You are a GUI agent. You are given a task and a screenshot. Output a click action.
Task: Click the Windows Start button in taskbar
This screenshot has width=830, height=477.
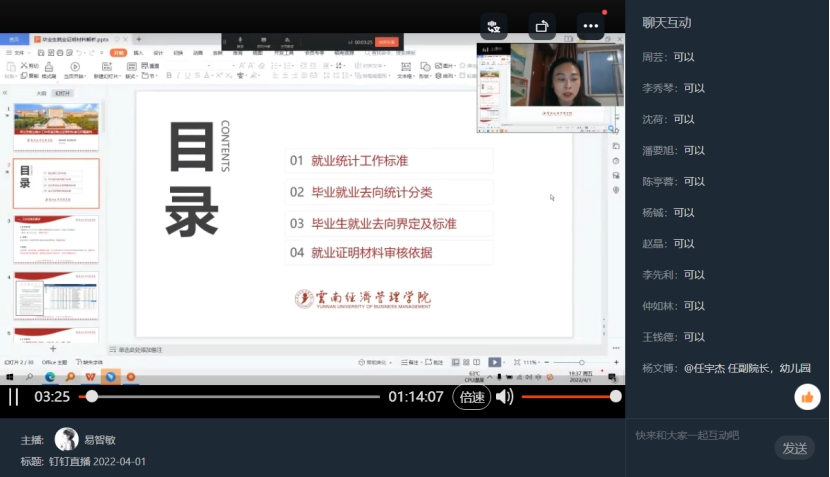pyautogui.click(x=10, y=377)
